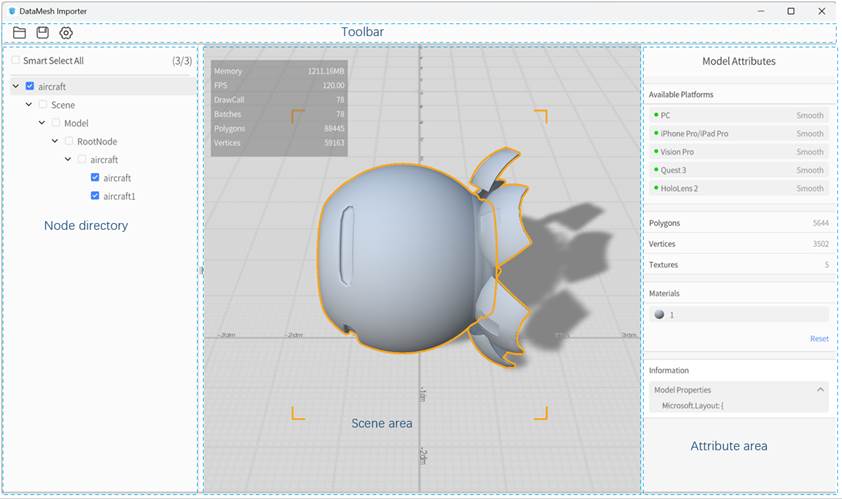Click the green status dot beside Quest 3
The height and width of the screenshot is (499, 842).
click(x=655, y=170)
